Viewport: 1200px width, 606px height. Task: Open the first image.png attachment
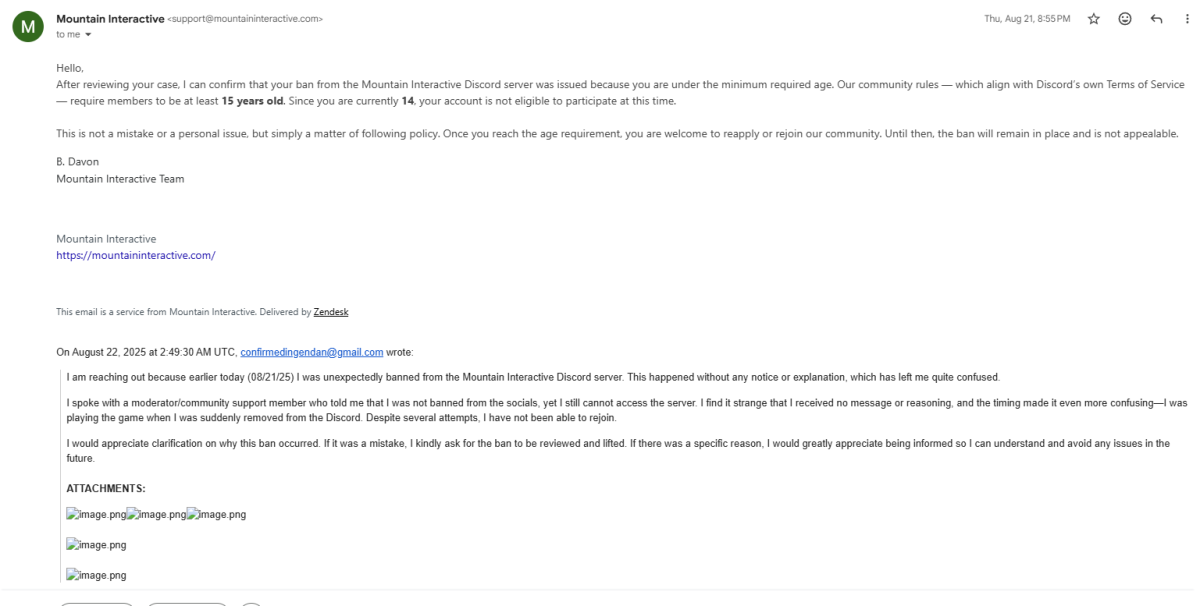click(x=96, y=514)
